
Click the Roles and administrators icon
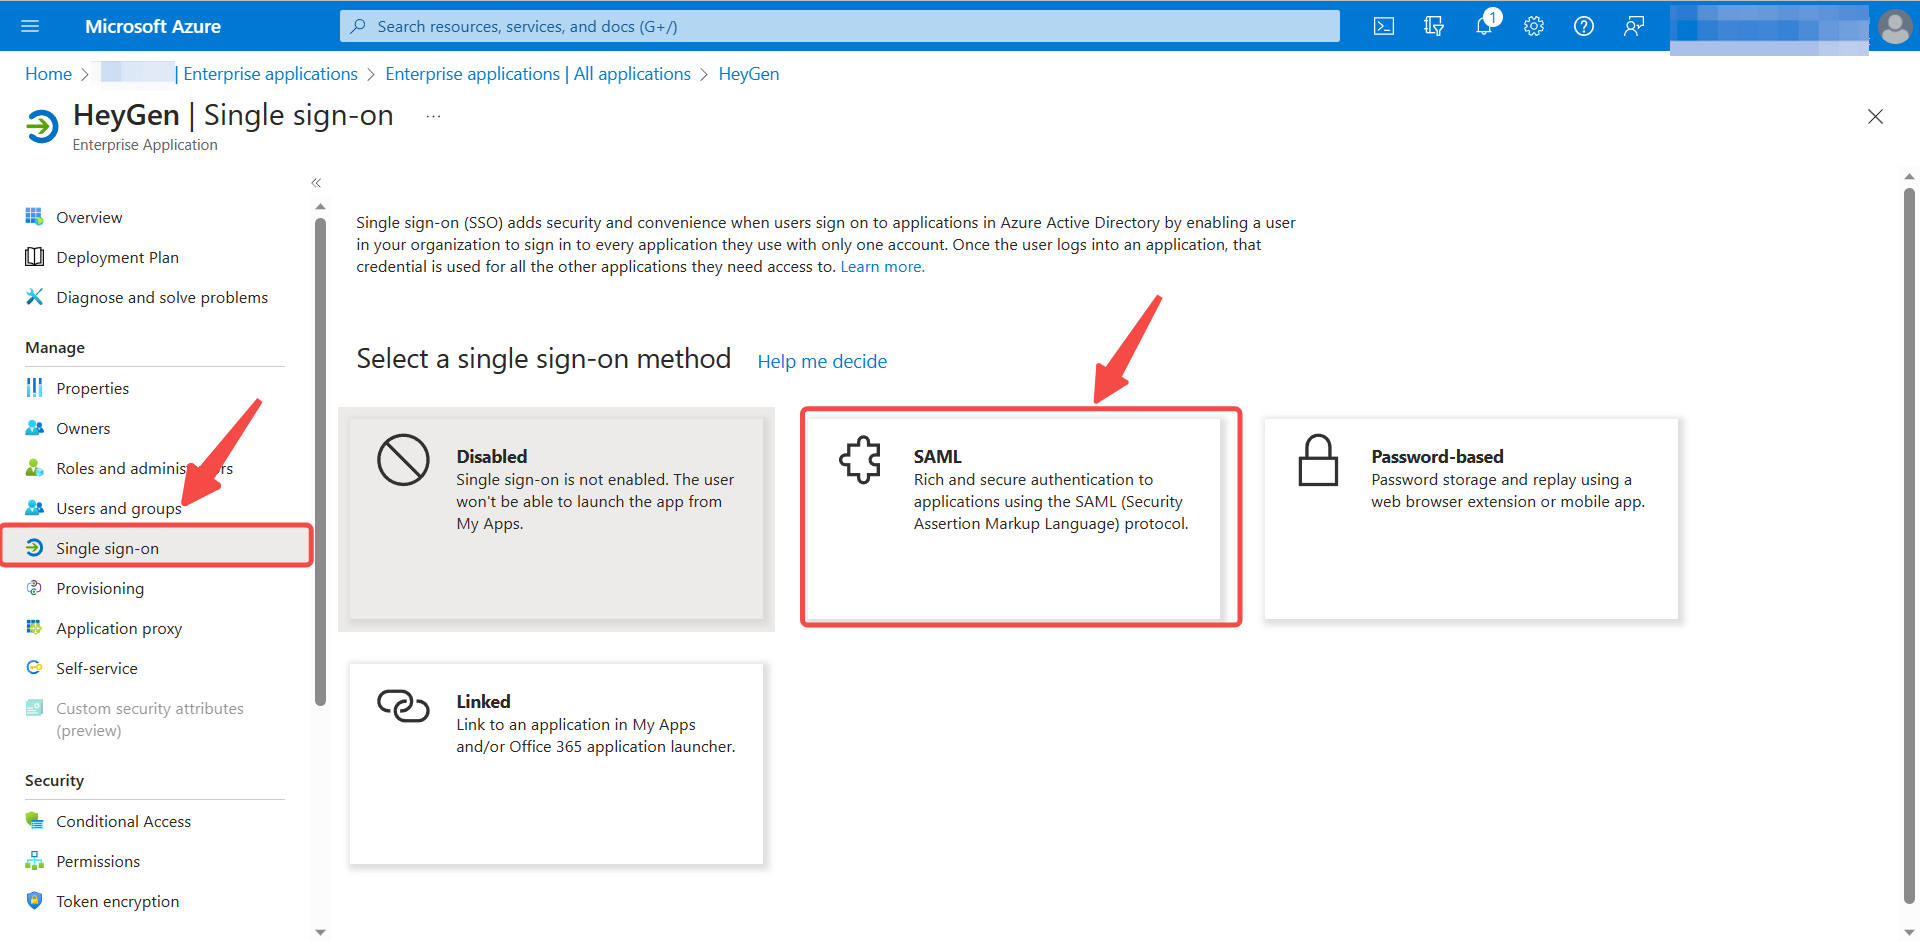34,468
